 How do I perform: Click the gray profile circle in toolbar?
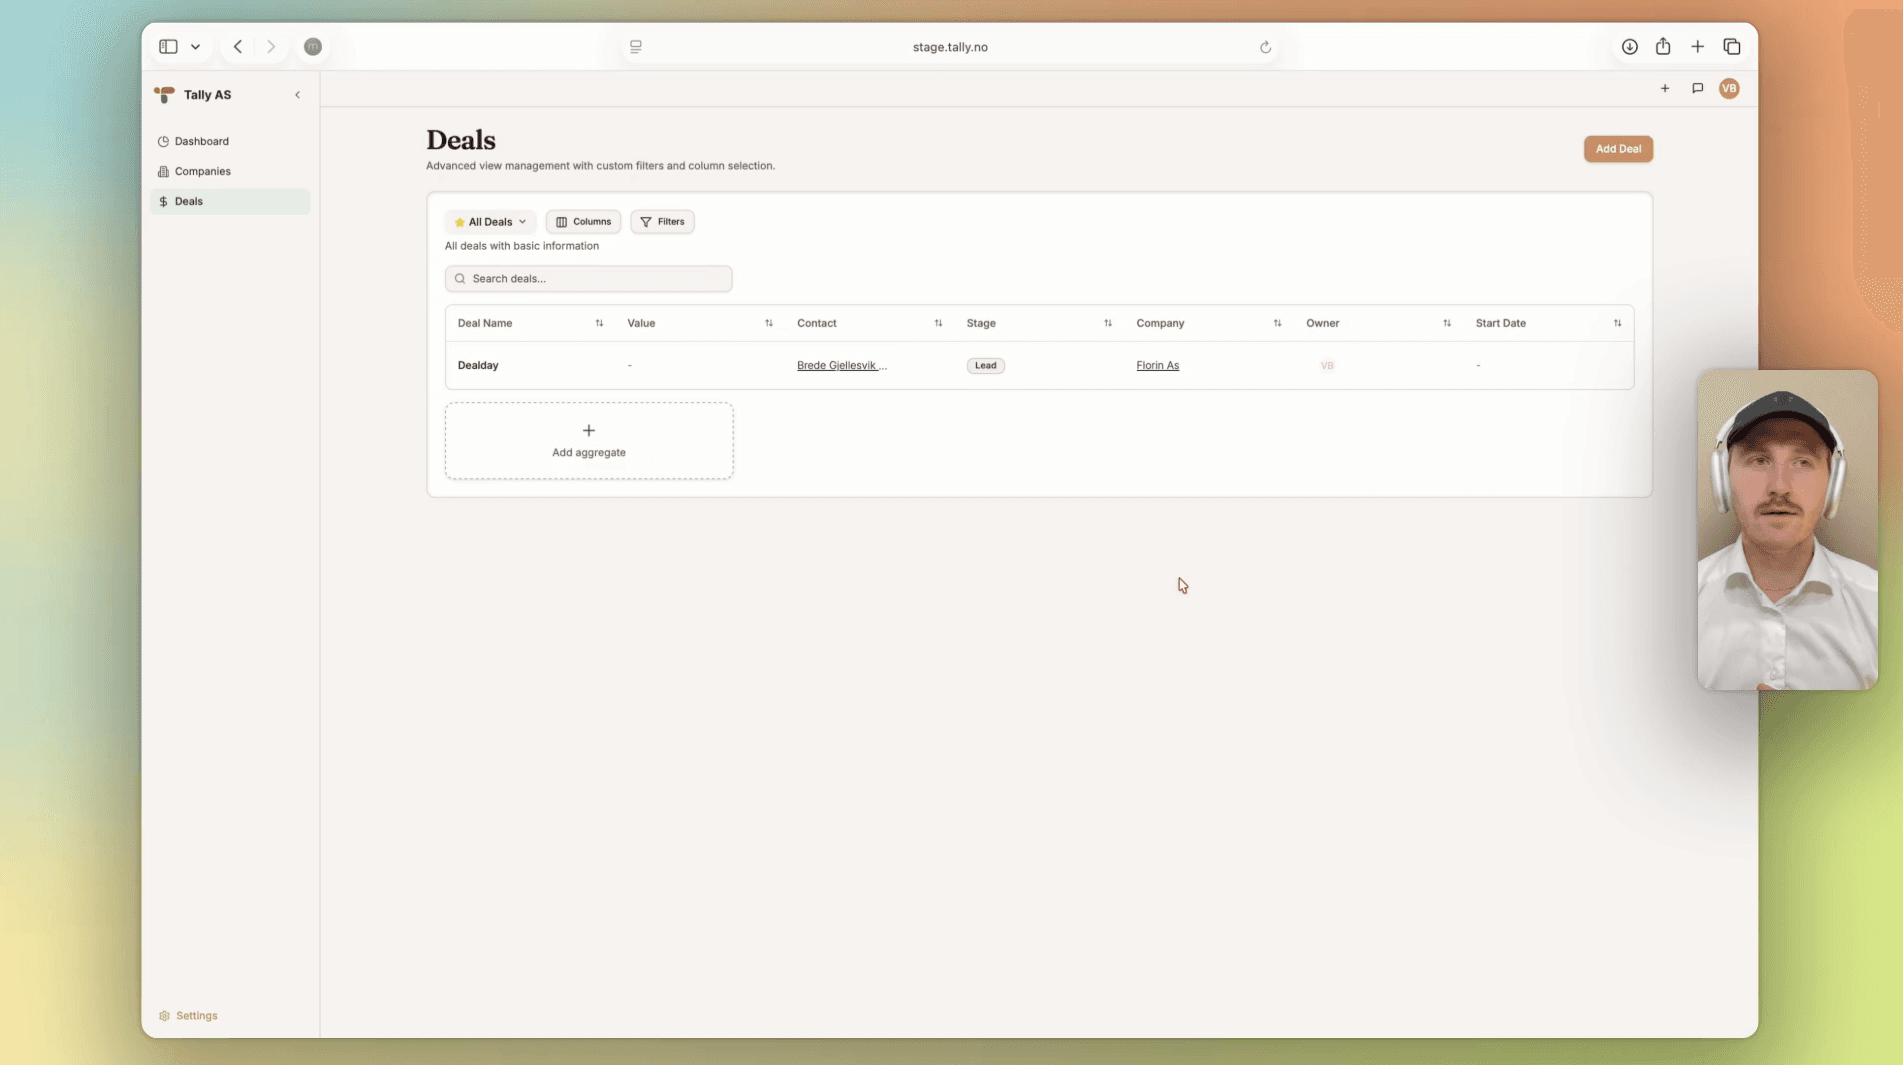[x=313, y=47]
